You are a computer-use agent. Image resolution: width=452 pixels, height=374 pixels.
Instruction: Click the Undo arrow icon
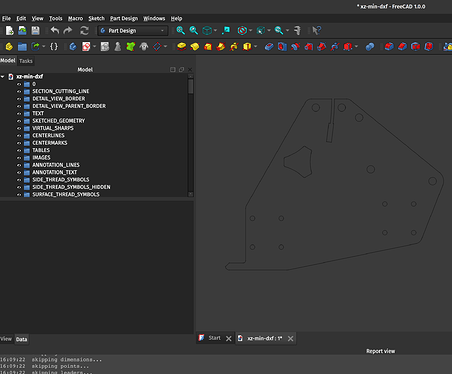55,31
